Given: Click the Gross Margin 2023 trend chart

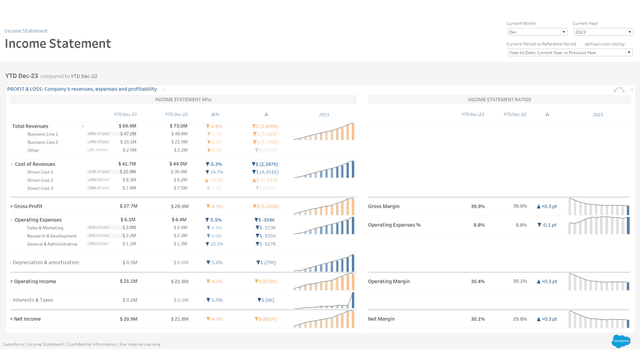Looking at the screenshot, I should coord(599,207).
